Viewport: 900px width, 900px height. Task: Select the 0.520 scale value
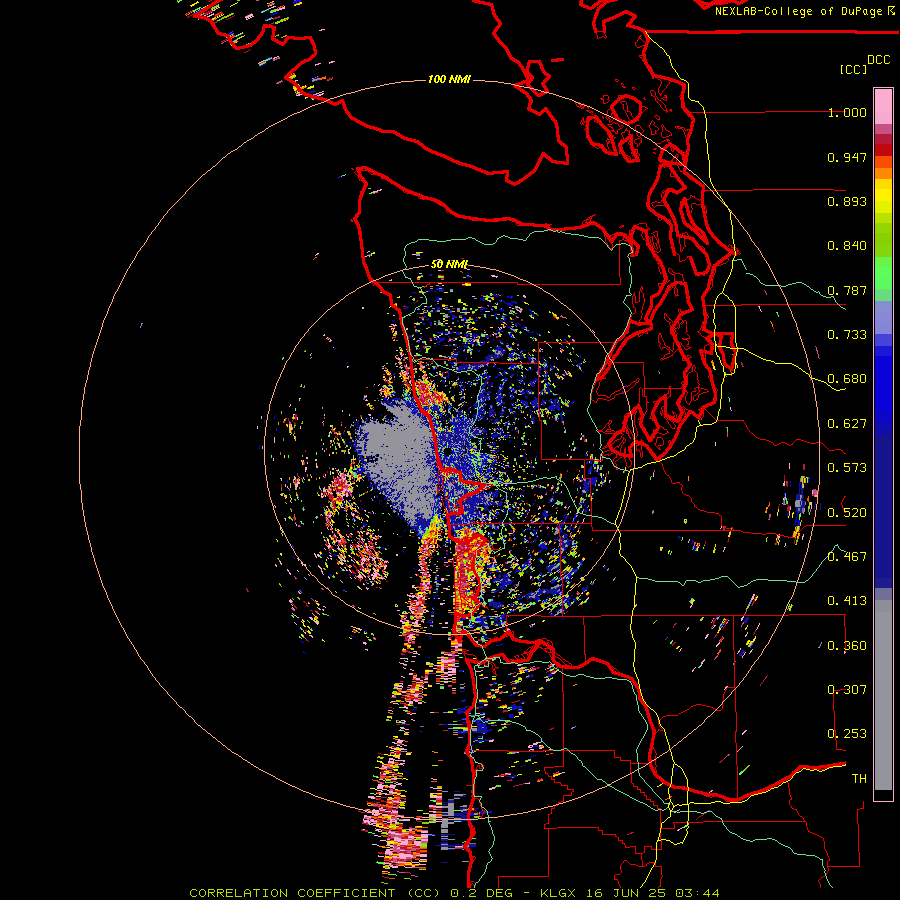click(847, 513)
